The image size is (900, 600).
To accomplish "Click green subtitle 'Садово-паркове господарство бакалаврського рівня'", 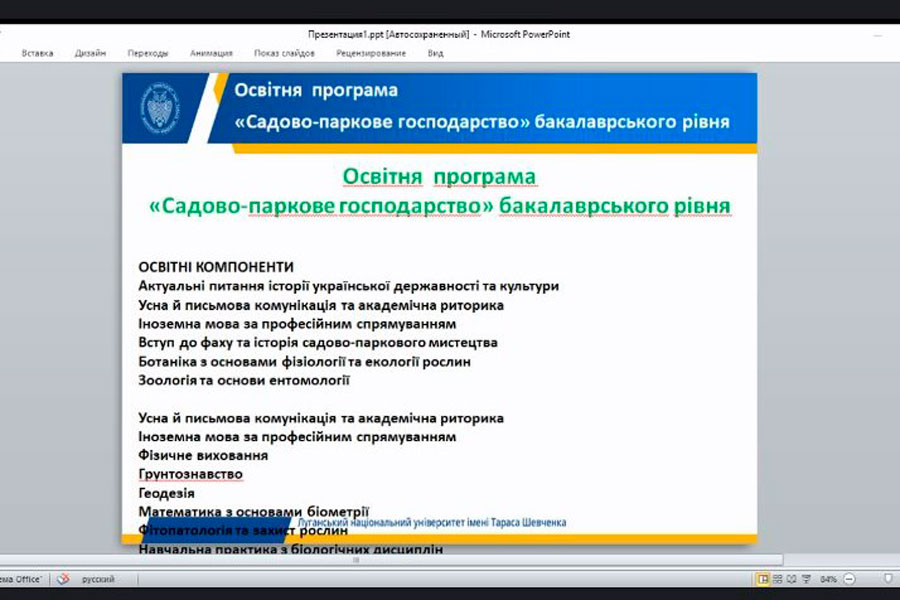I will 440,206.
